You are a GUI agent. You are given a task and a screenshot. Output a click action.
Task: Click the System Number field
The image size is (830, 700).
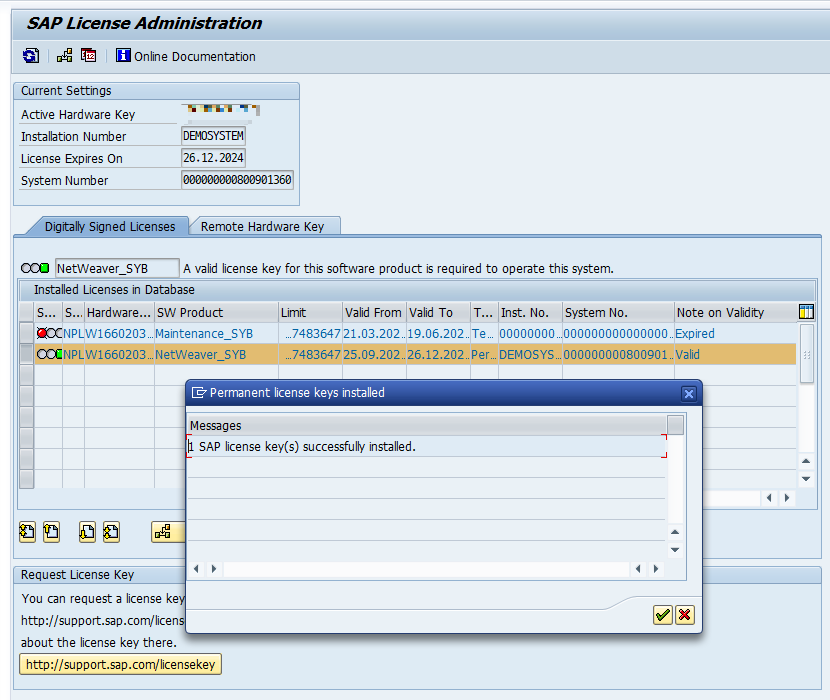(237, 180)
